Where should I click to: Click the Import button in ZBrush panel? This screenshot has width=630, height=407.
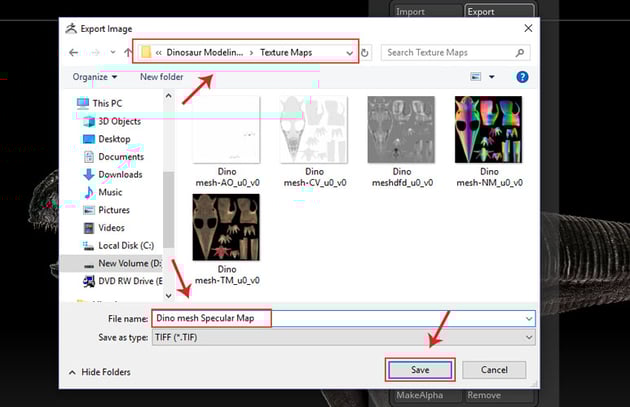click(426, 11)
